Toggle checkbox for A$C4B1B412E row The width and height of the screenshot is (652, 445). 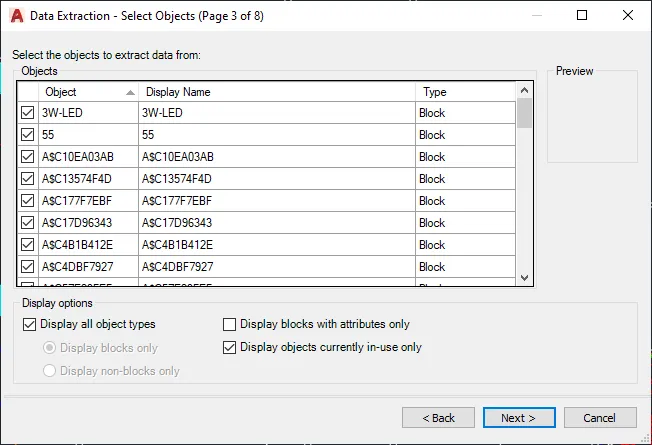coord(27,245)
